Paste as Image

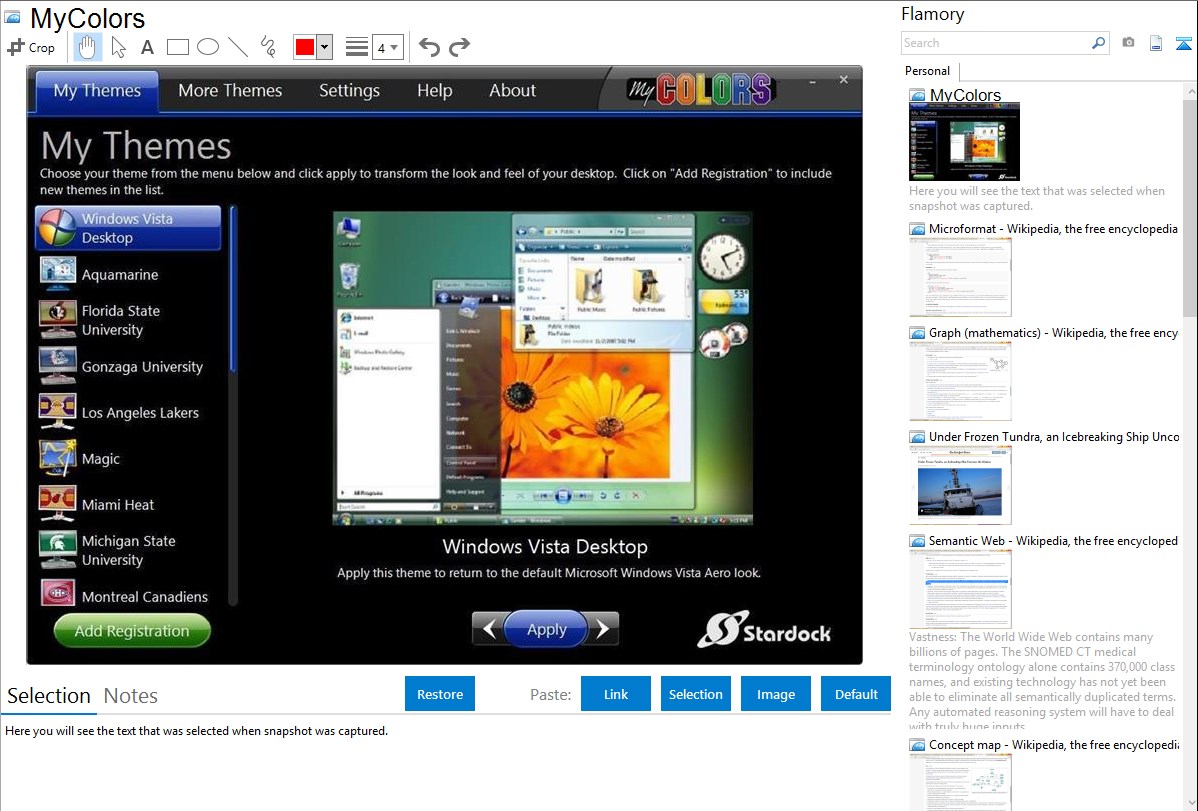point(775,694)
